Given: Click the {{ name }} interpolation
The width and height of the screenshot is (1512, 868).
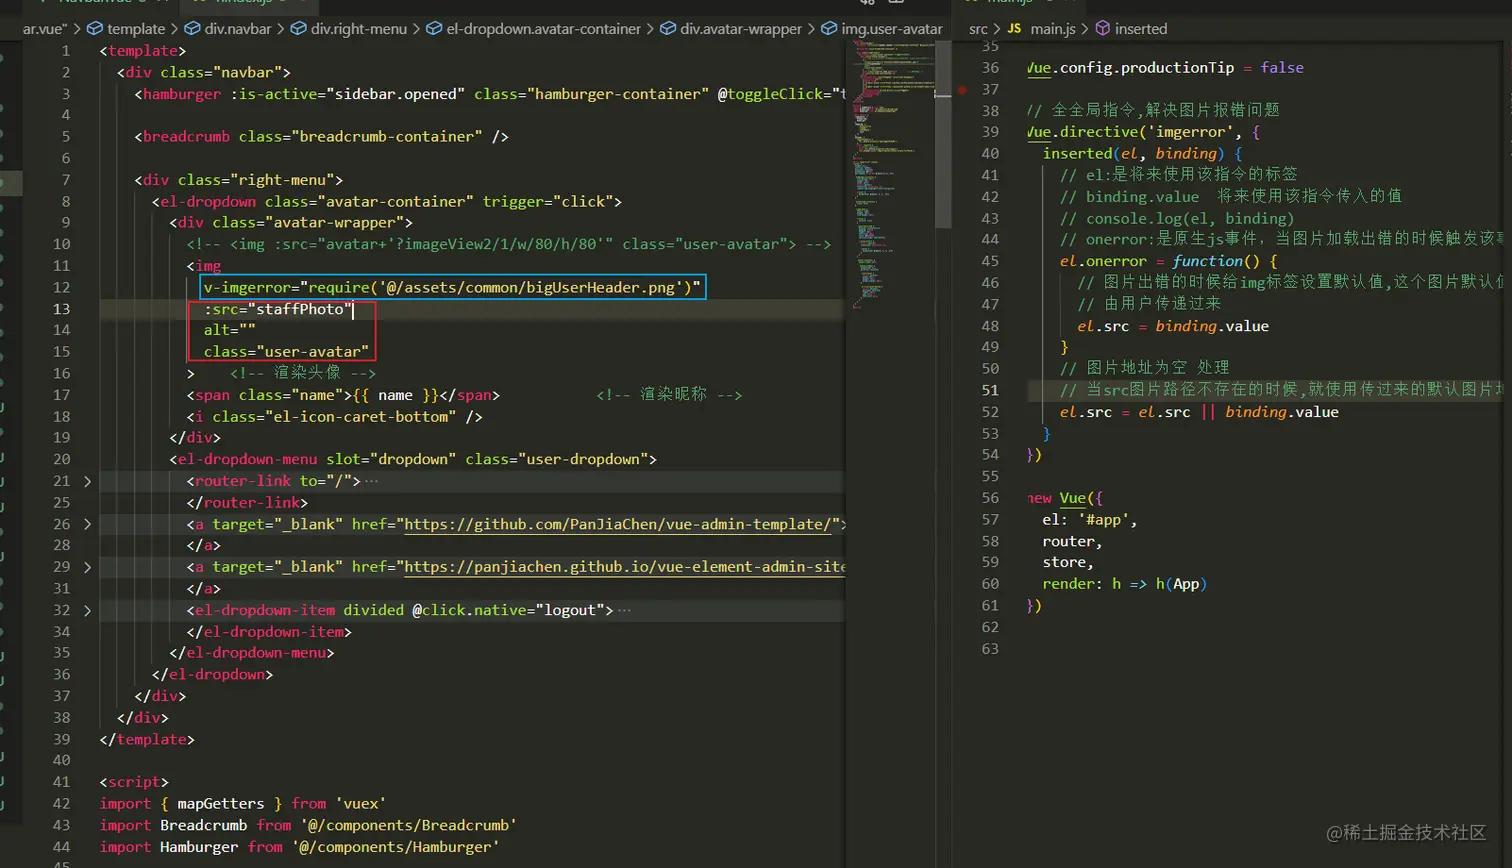Looking at the screenshot, I should pyautogui.click(x=395, y=395).
